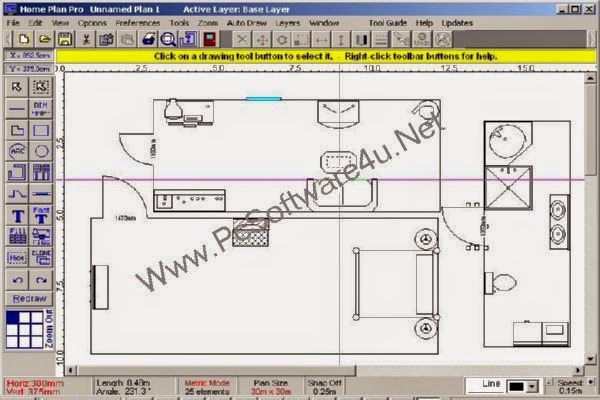
Task: Click the vertical scrollbar up arrow
Action: coord(590,78)
